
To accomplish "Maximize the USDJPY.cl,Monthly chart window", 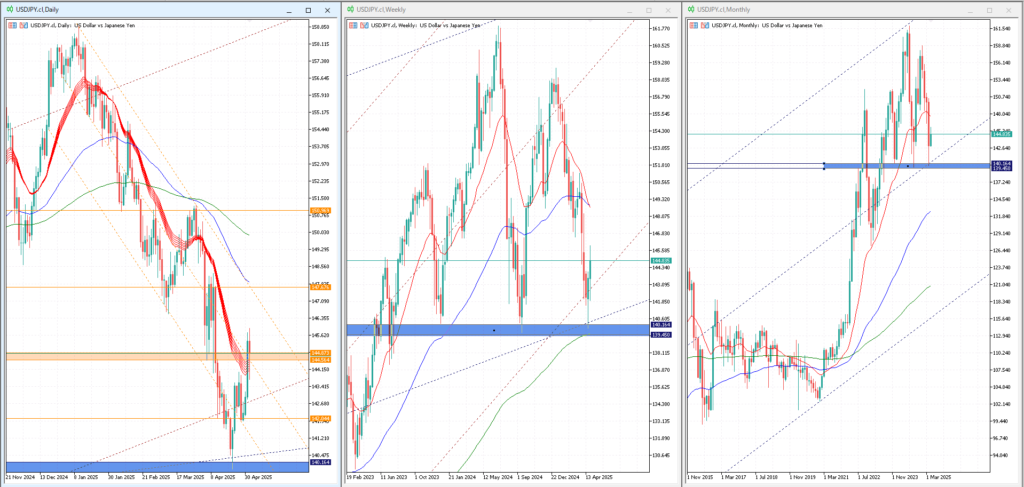I will (x=989, y=10).
